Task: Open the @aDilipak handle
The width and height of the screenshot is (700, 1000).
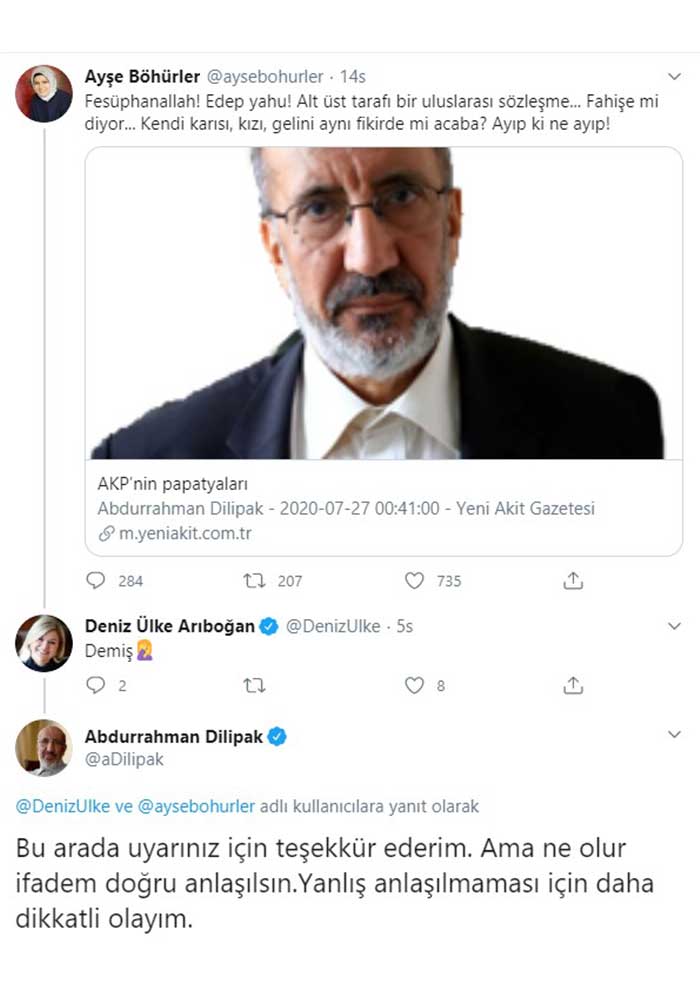Action: [x=124, y=759]
